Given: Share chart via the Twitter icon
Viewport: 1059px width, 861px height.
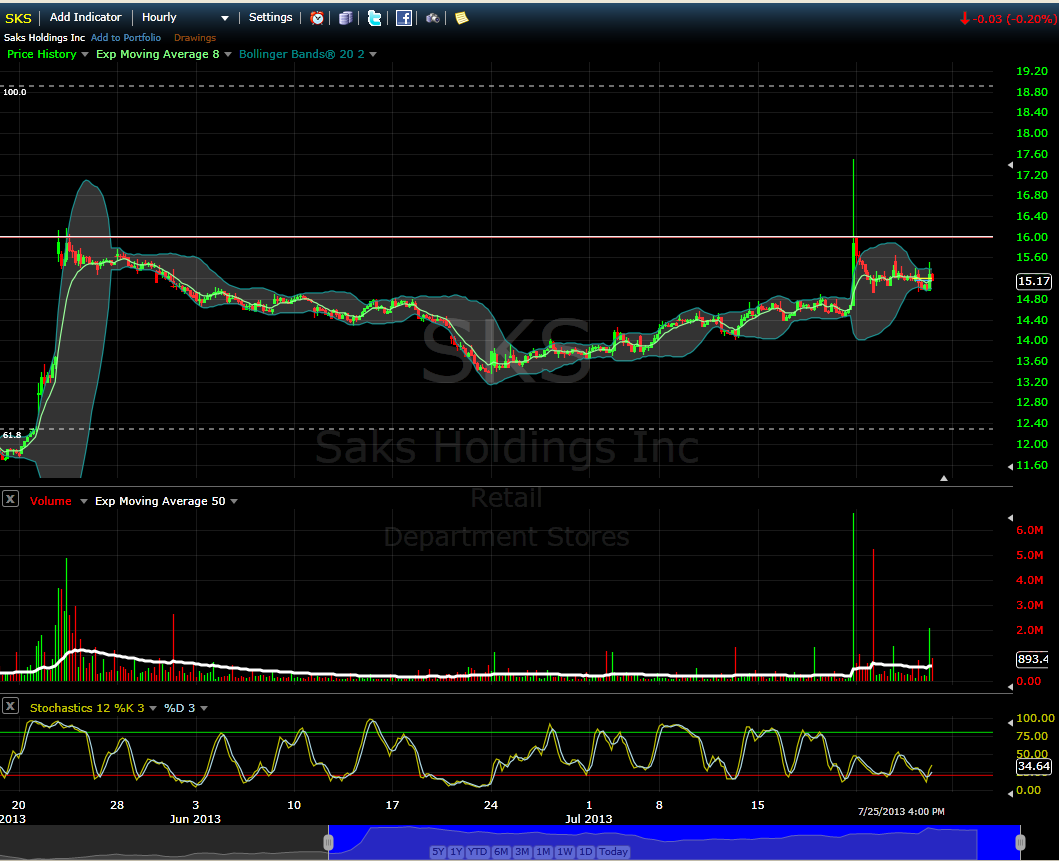Looking at the screenshot, I should 374,18.
